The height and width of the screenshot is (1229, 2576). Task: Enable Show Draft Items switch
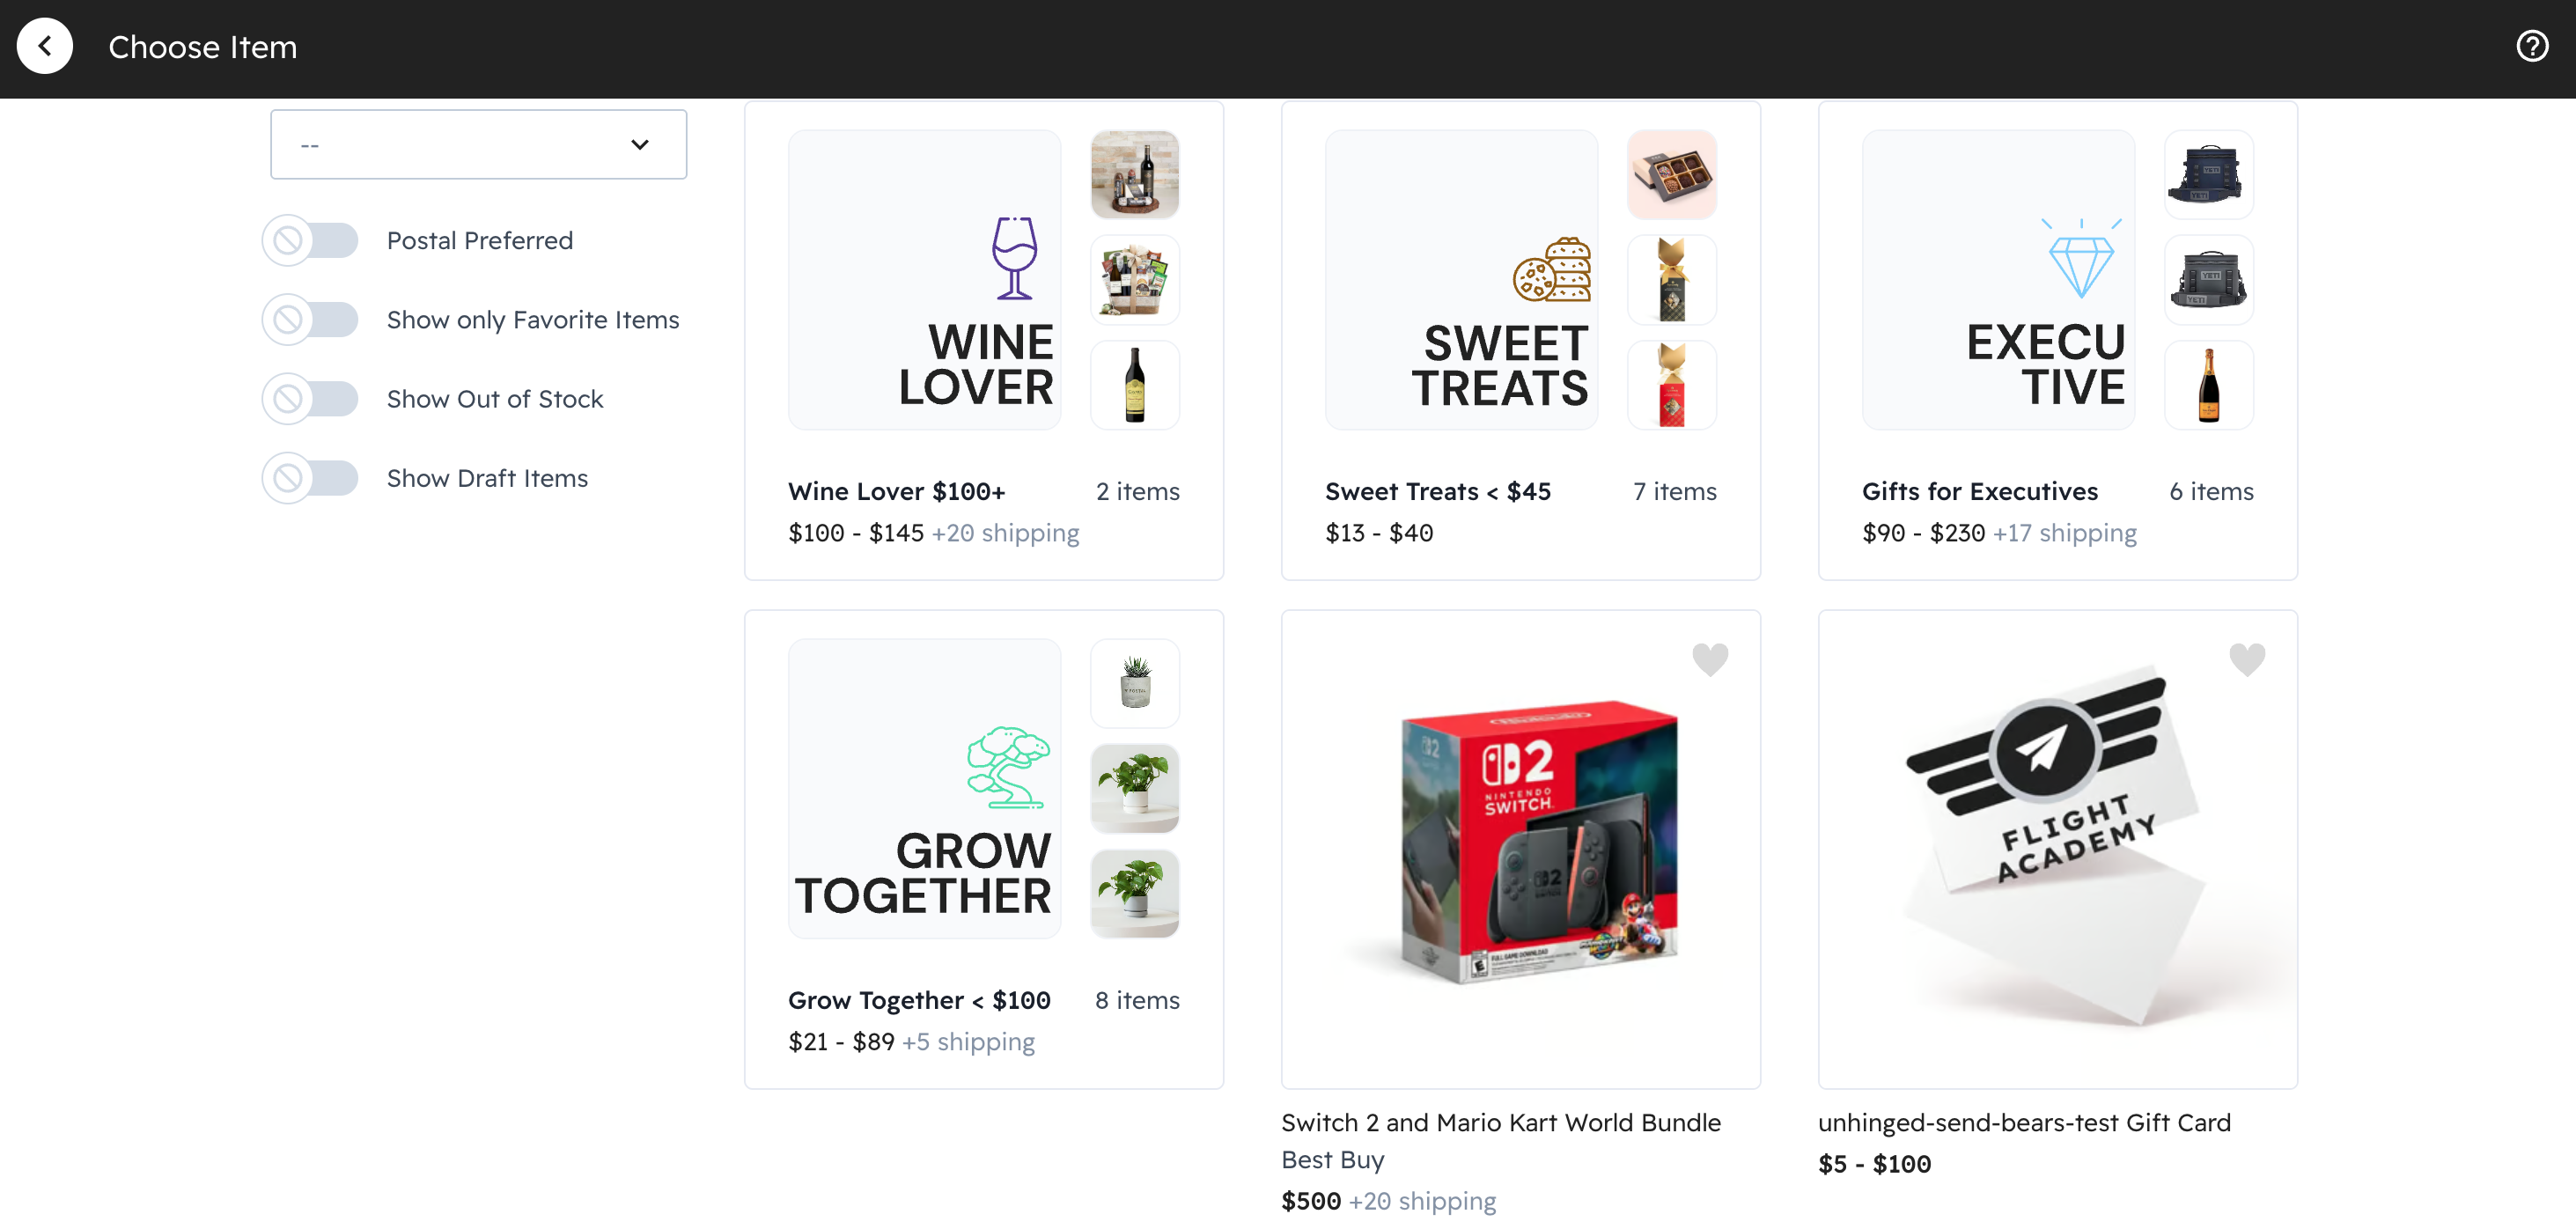coord(311,478)
